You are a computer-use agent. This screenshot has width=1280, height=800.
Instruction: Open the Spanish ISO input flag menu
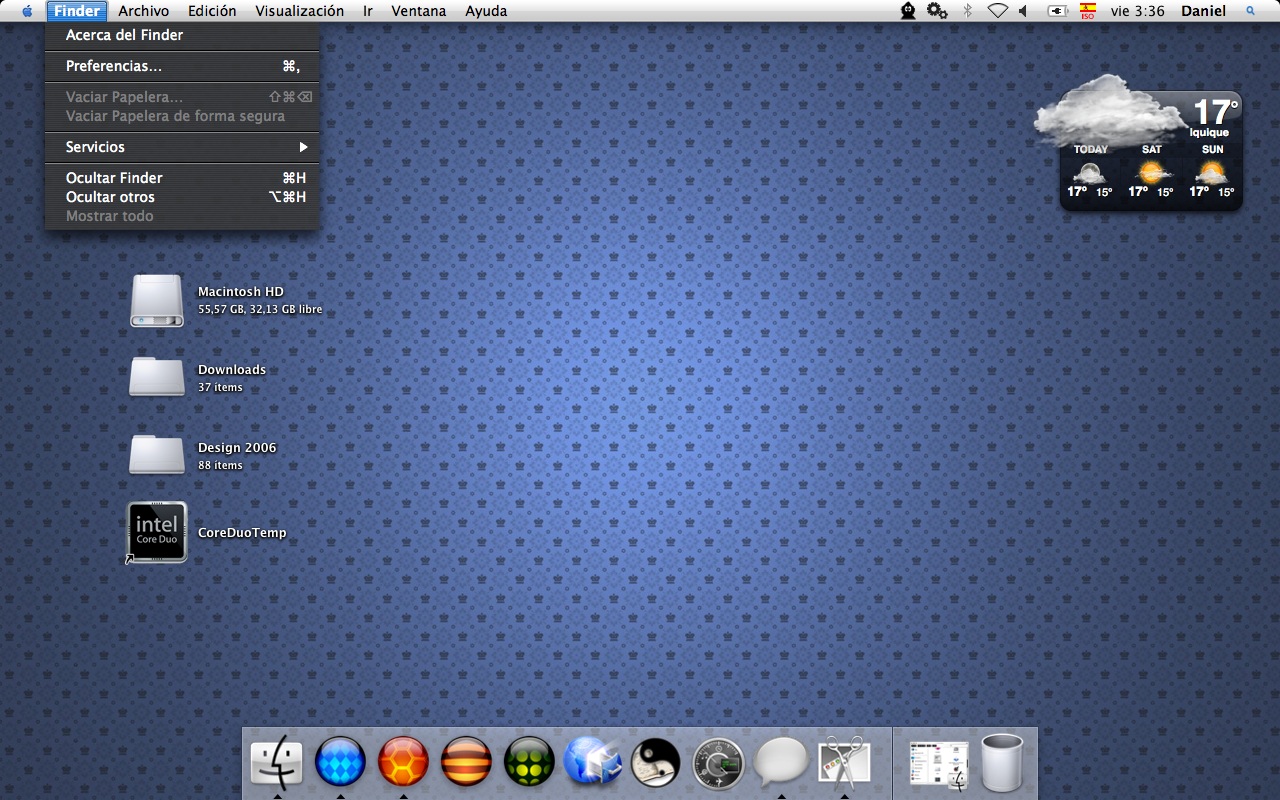(x=1087, y=11)
